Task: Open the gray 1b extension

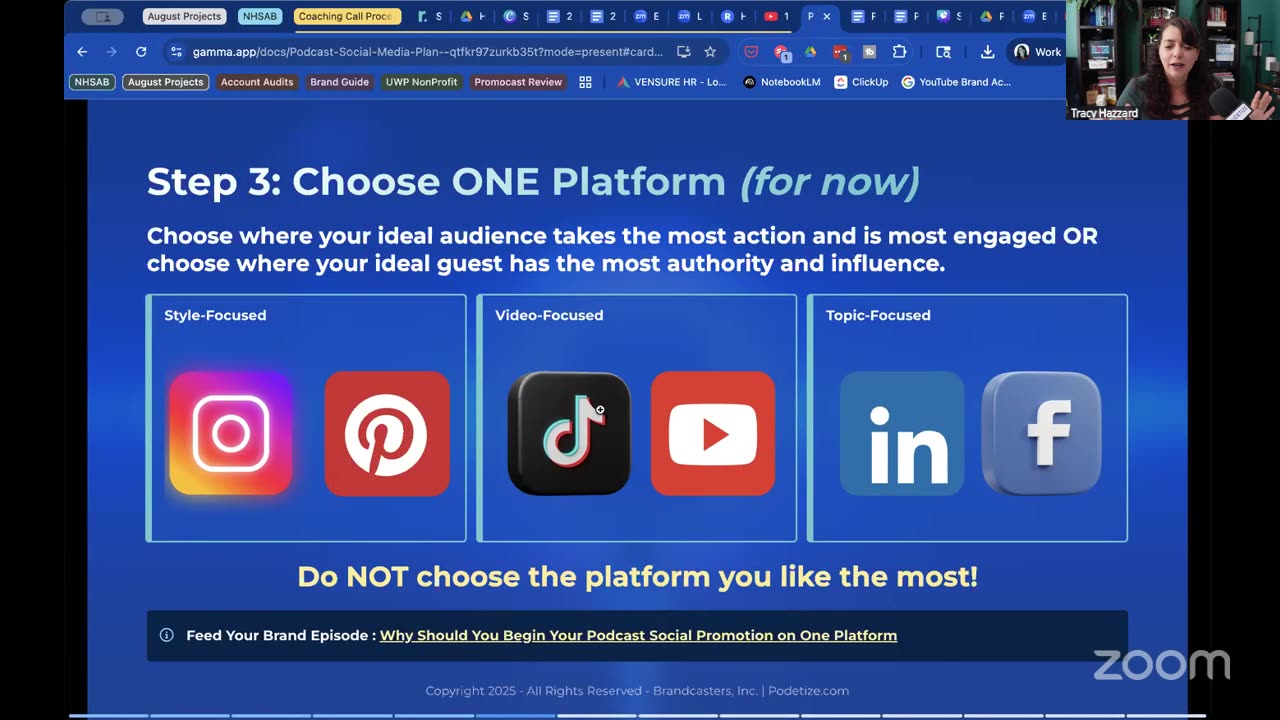Action: (x=869, y=52)
